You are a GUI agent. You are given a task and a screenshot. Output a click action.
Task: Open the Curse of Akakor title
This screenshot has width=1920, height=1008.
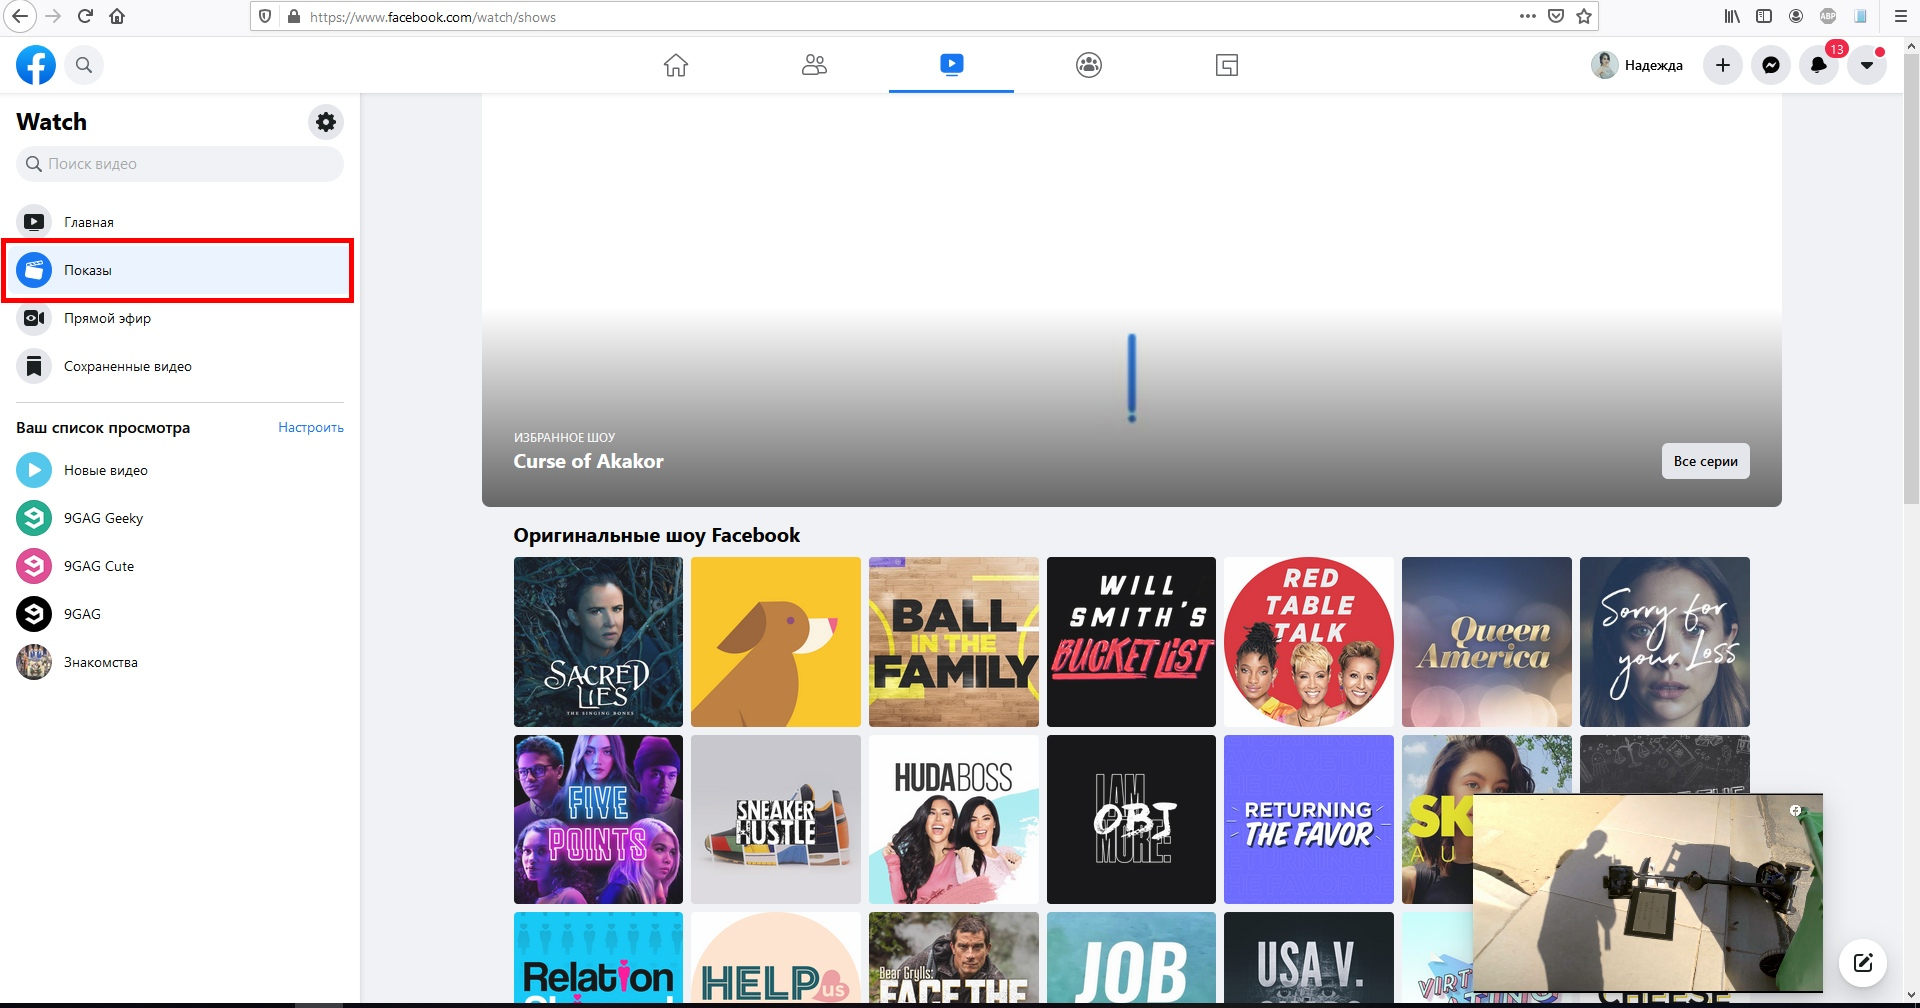(x=588, y=461)
